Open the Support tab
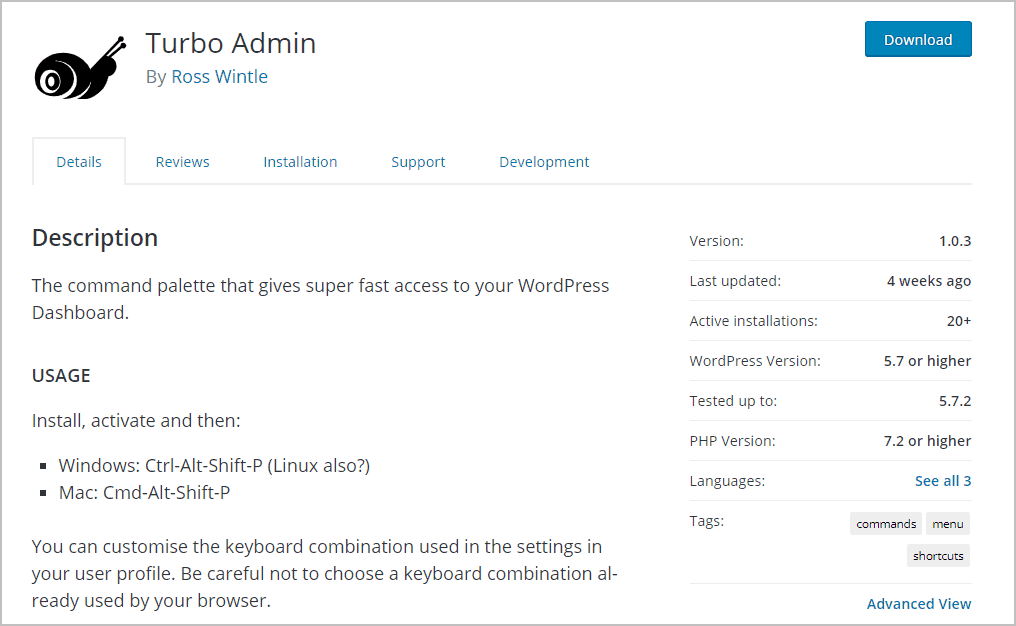Viewport: 1016px width, 626px height. pyautogui.click(x=418, y=161)
